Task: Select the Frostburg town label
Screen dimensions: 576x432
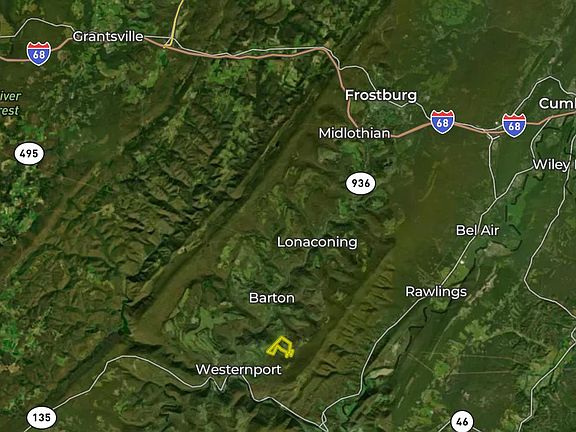Action: coord(381,96)
